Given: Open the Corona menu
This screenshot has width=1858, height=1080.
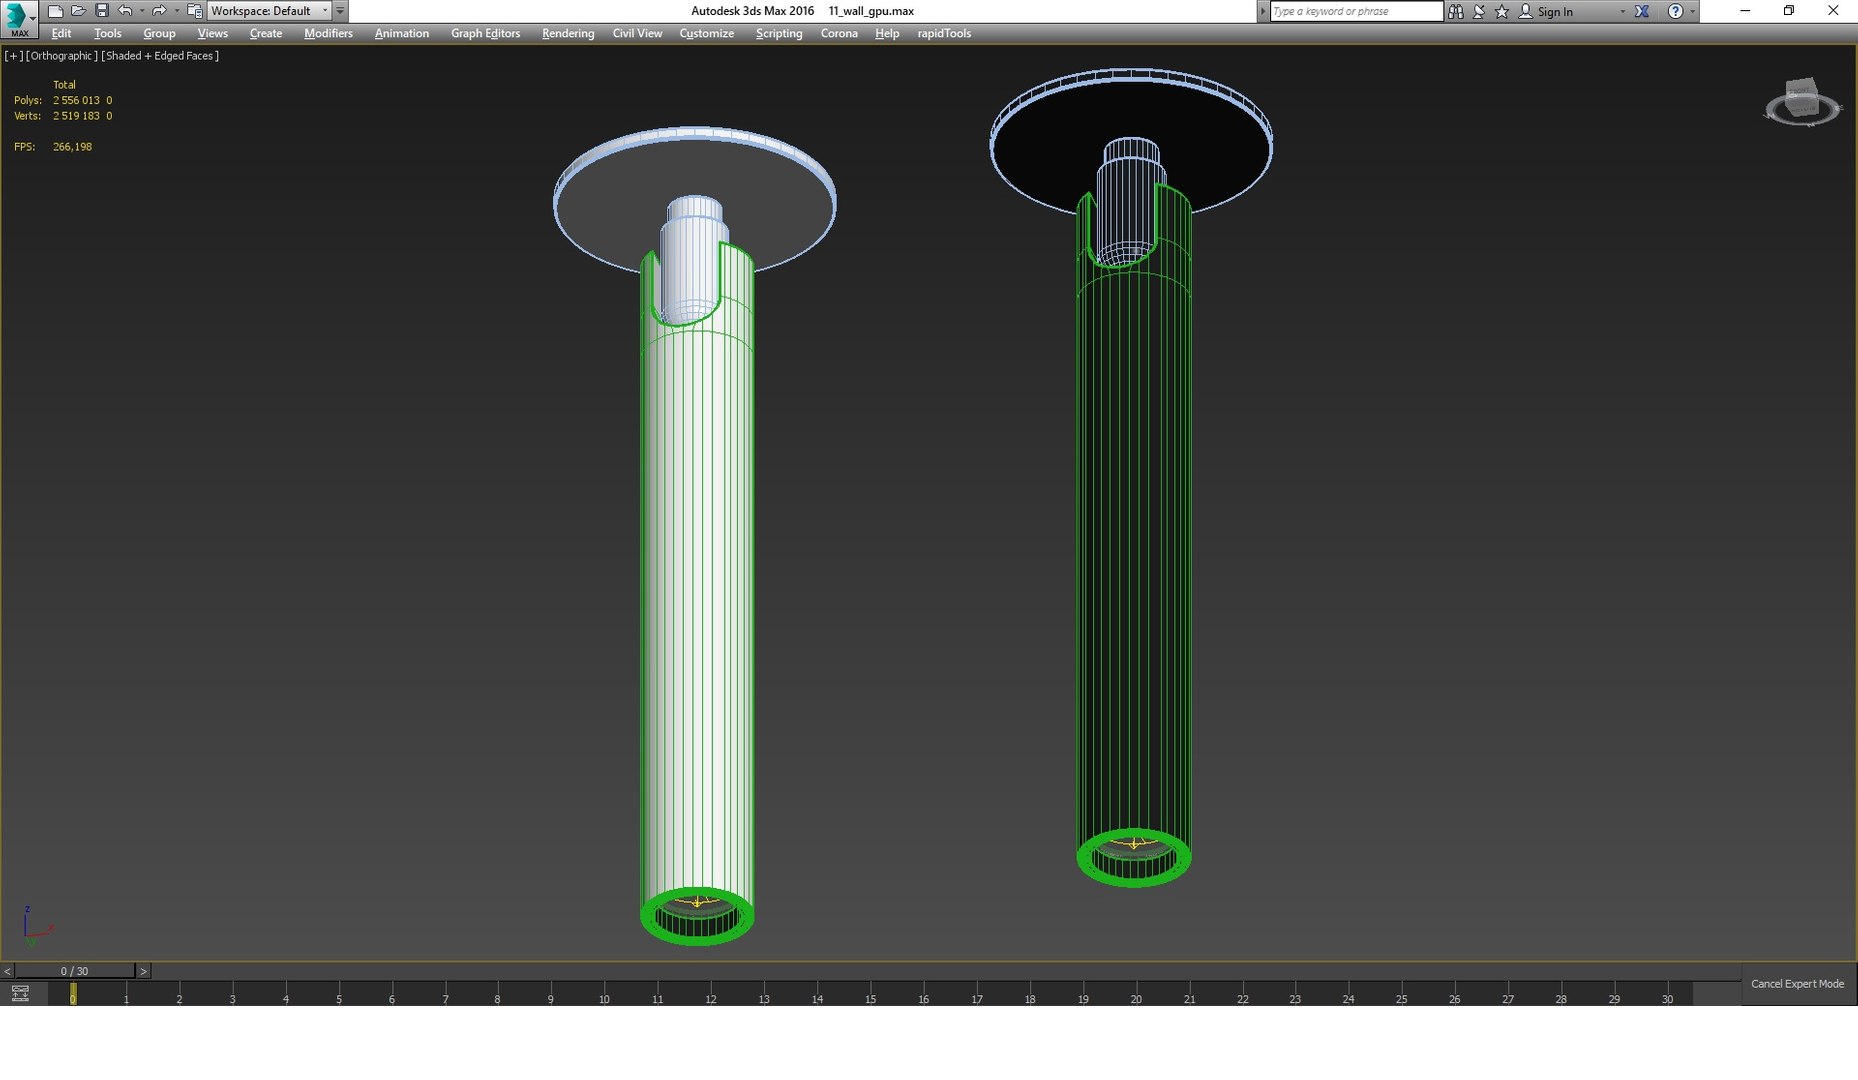Looking at the screenshot, I should pos(839,33).
